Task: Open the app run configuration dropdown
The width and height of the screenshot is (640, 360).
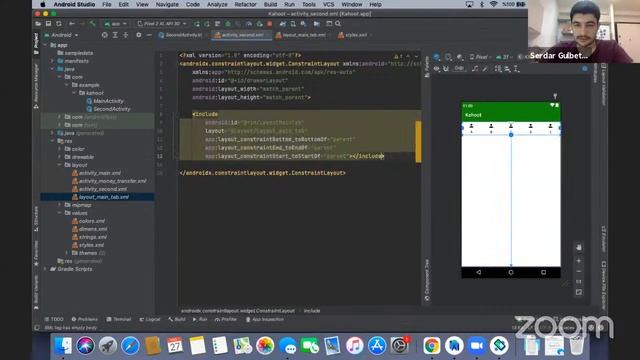Action: click(116, 24)
